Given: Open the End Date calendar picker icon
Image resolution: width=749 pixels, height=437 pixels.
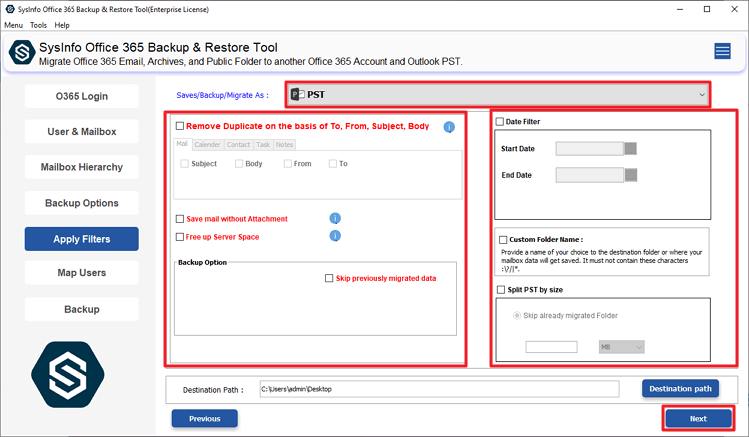Looking at the screenshot, I should (x=630, y=174).
